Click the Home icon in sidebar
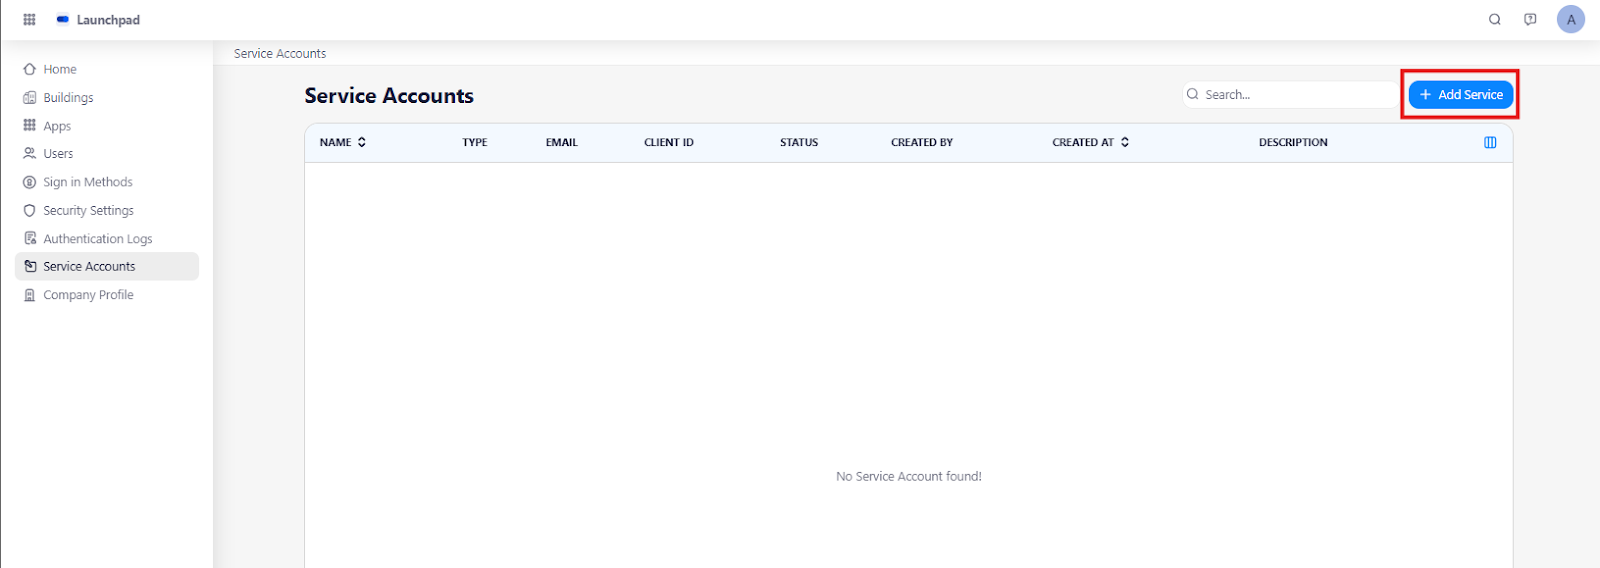1600x568 pixels. 30,69
